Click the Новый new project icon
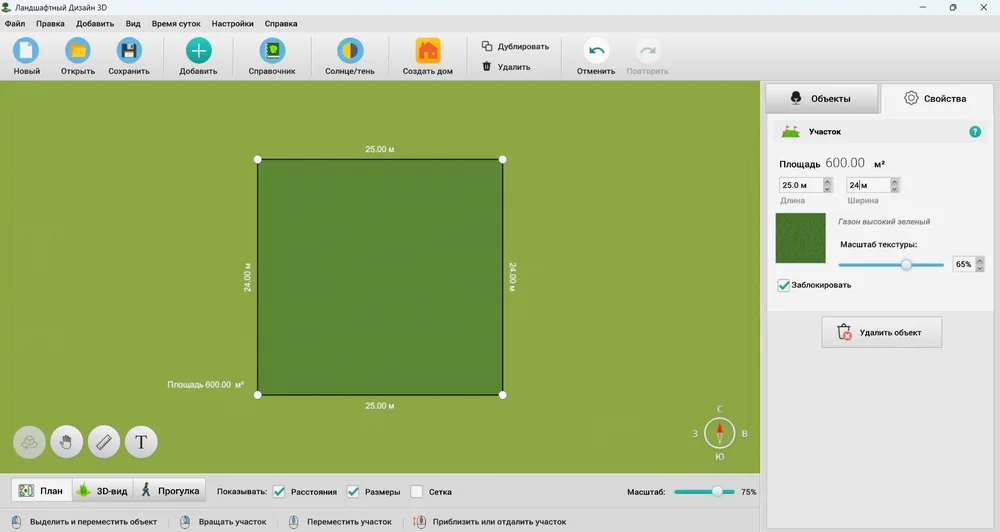 (26, 50)
